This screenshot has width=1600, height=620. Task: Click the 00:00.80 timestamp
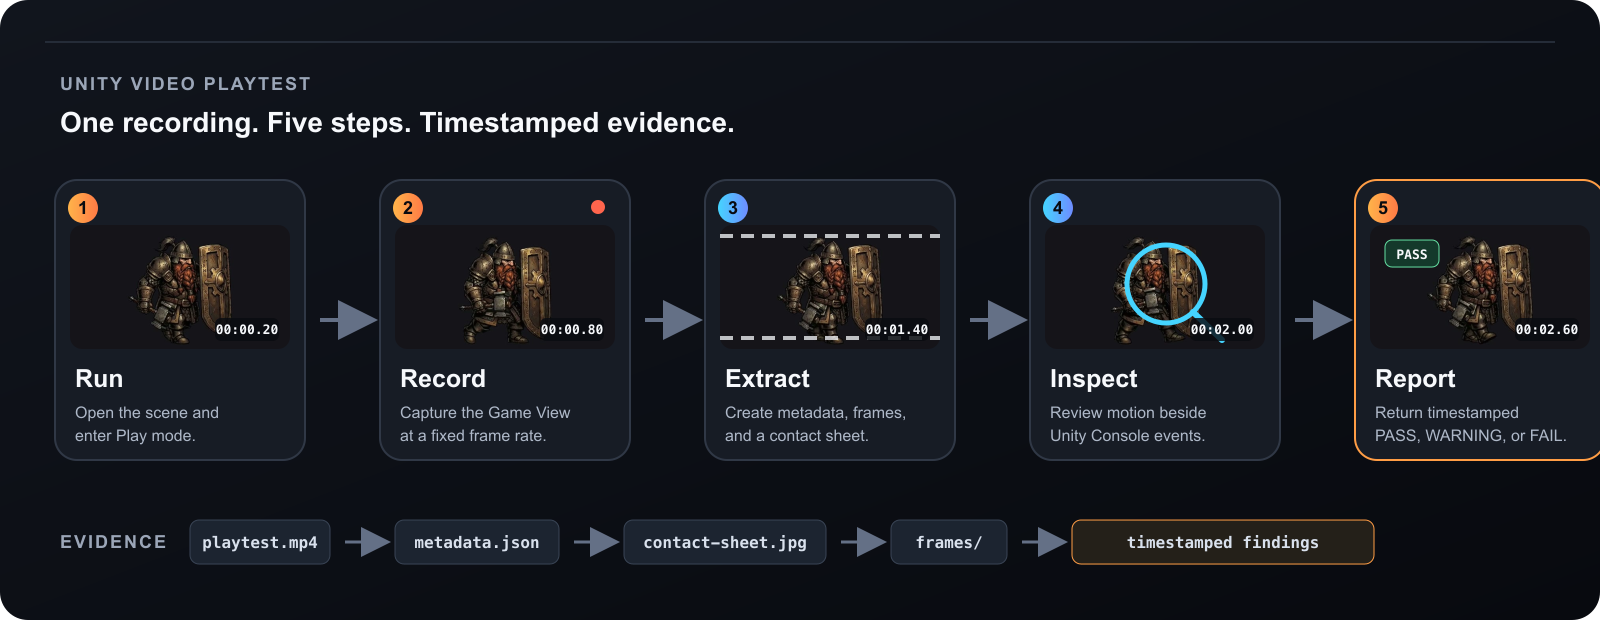point(572,329)
